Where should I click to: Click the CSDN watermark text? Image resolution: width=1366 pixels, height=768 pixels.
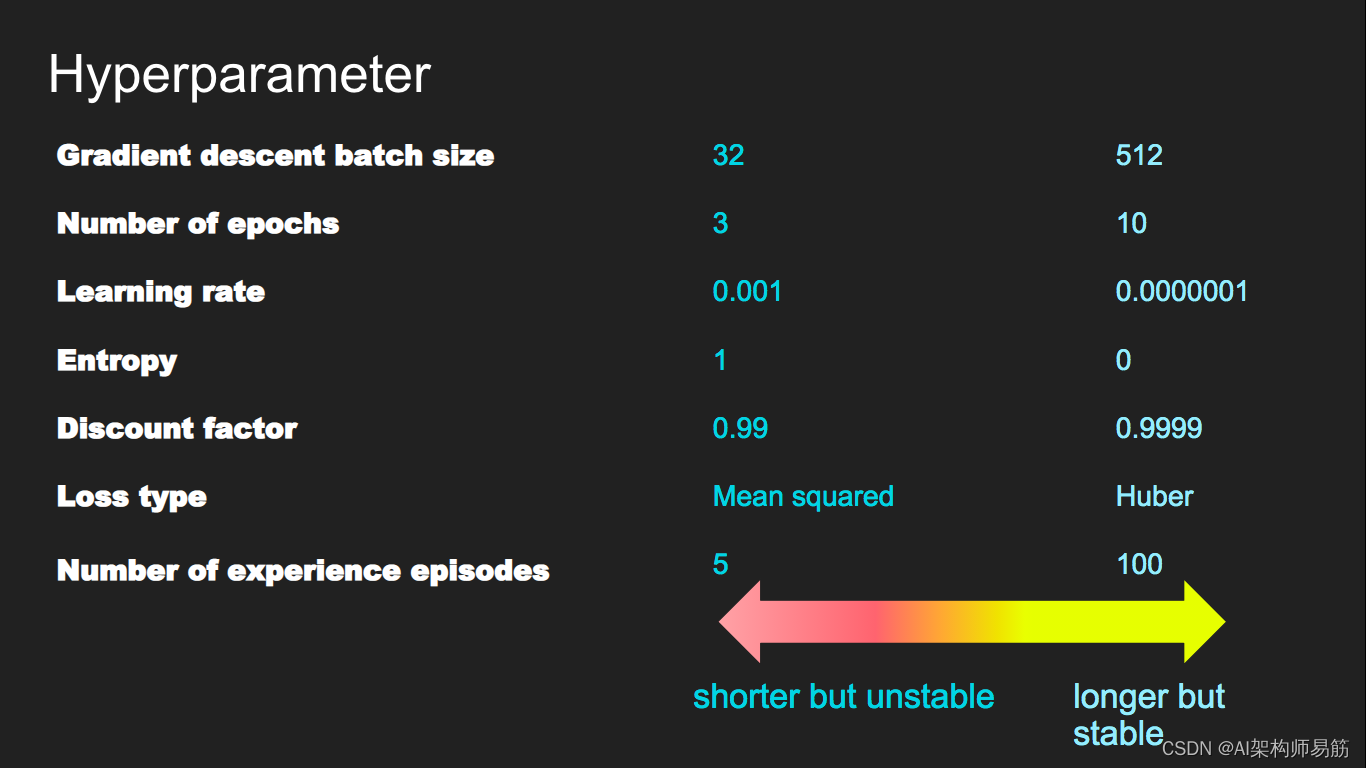(1255, 748)
